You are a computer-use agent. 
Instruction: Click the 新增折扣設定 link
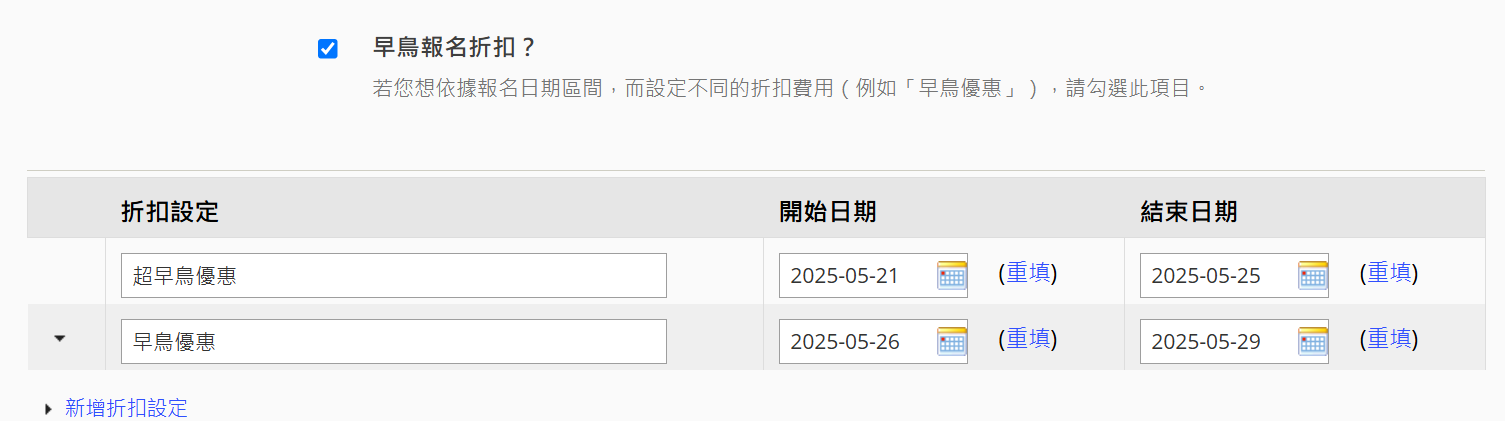126,408
